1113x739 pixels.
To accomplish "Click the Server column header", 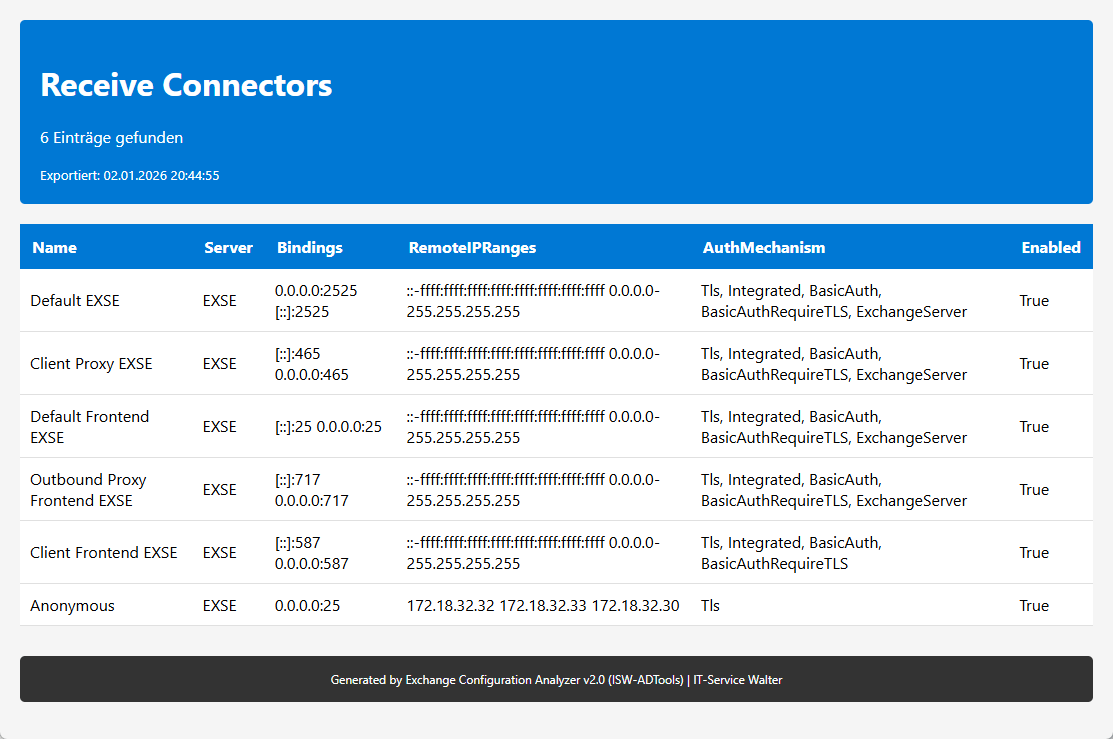I will coord(228,248).
